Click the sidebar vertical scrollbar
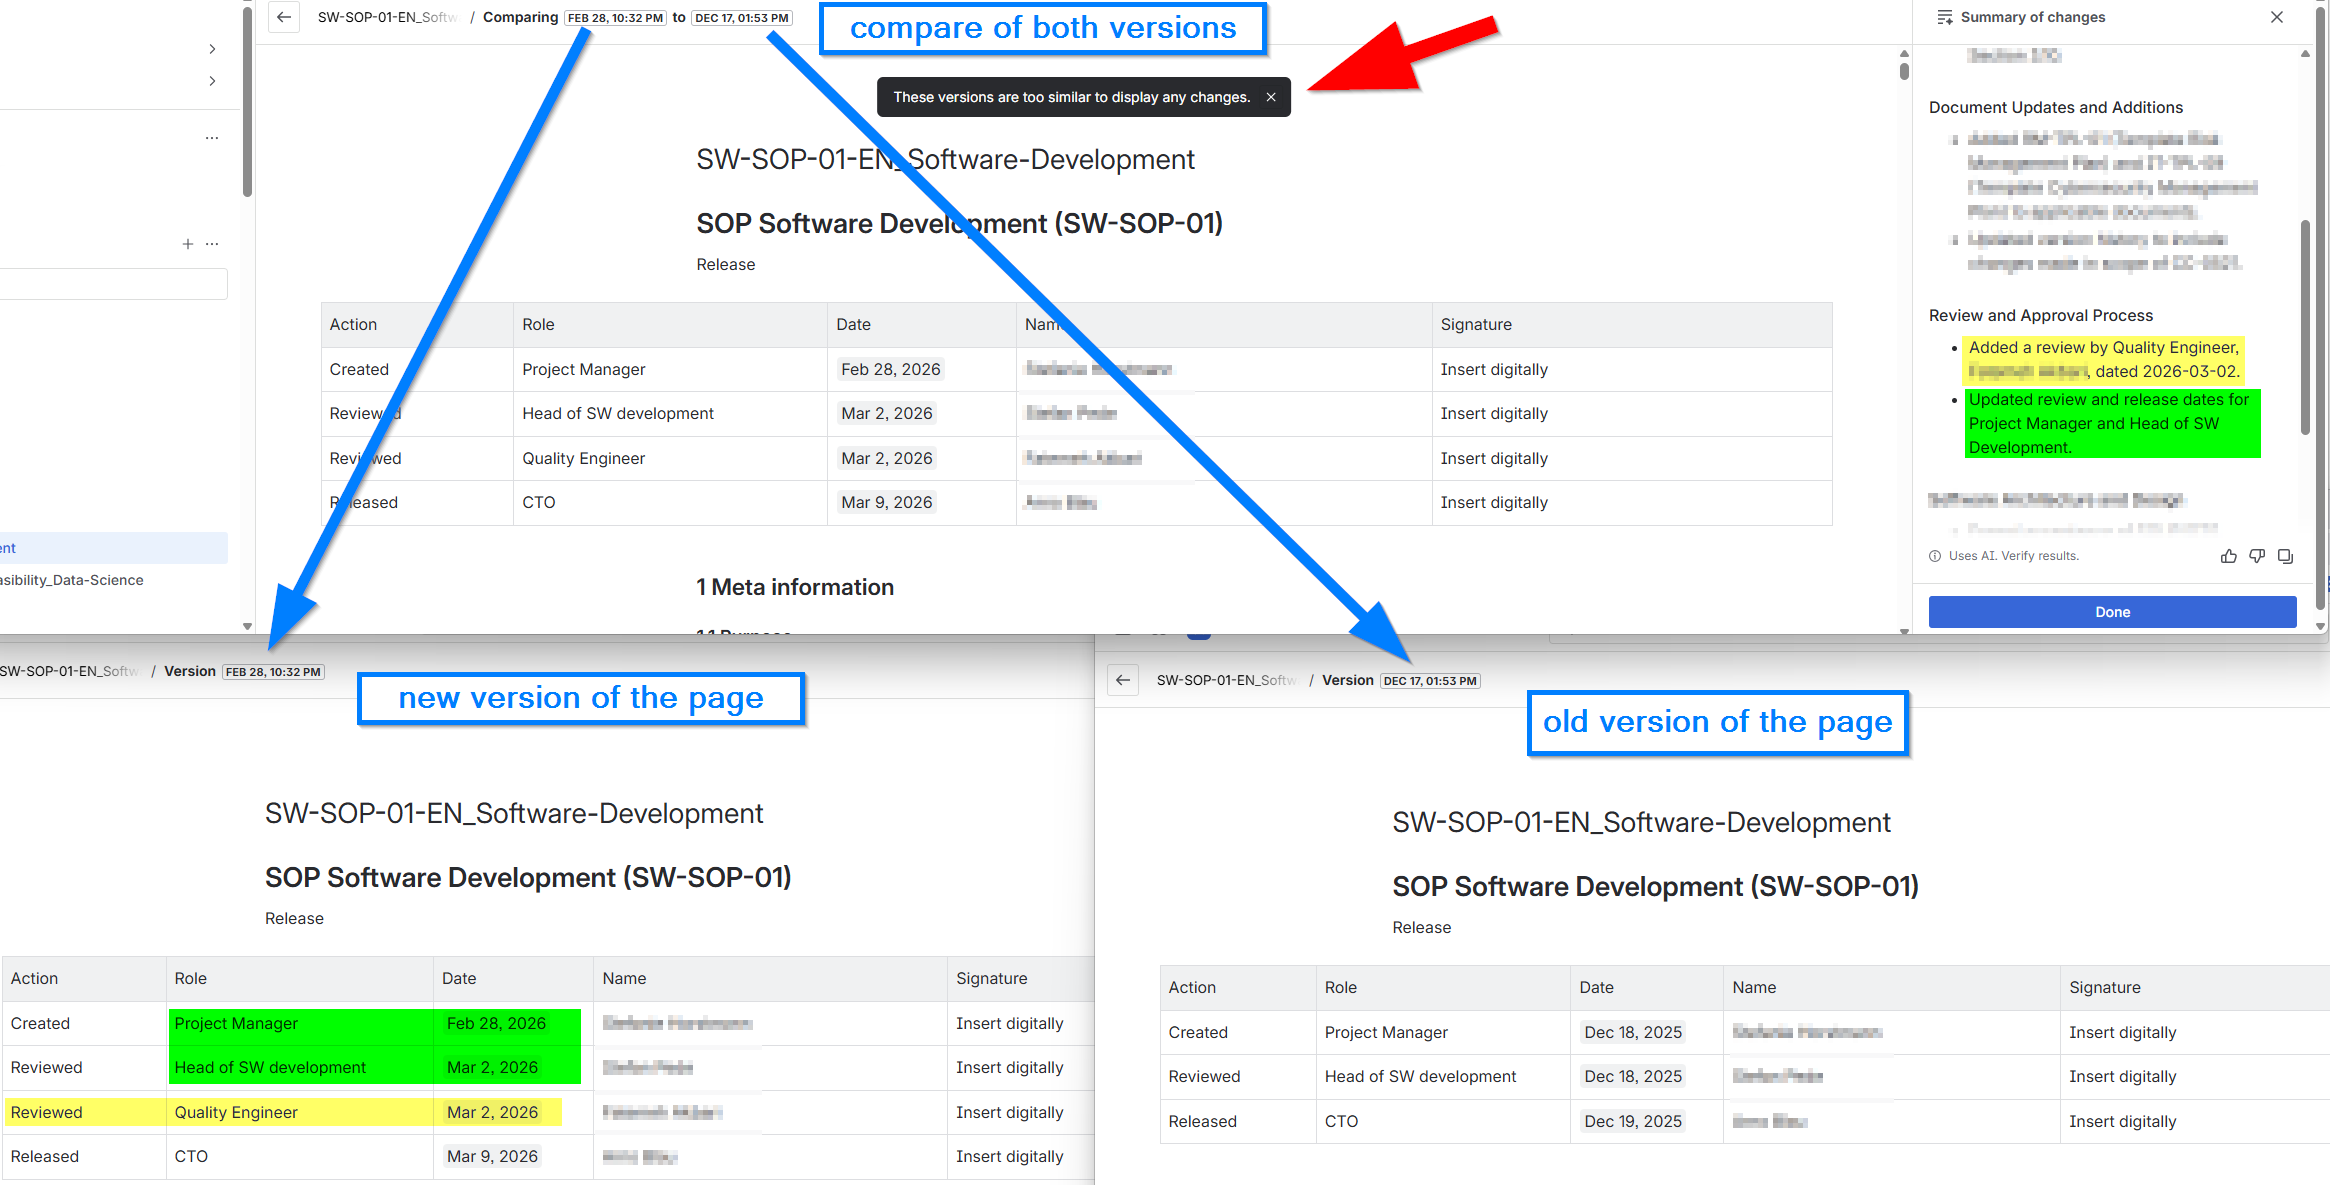2330x1185 pixels. coord(247,100)
